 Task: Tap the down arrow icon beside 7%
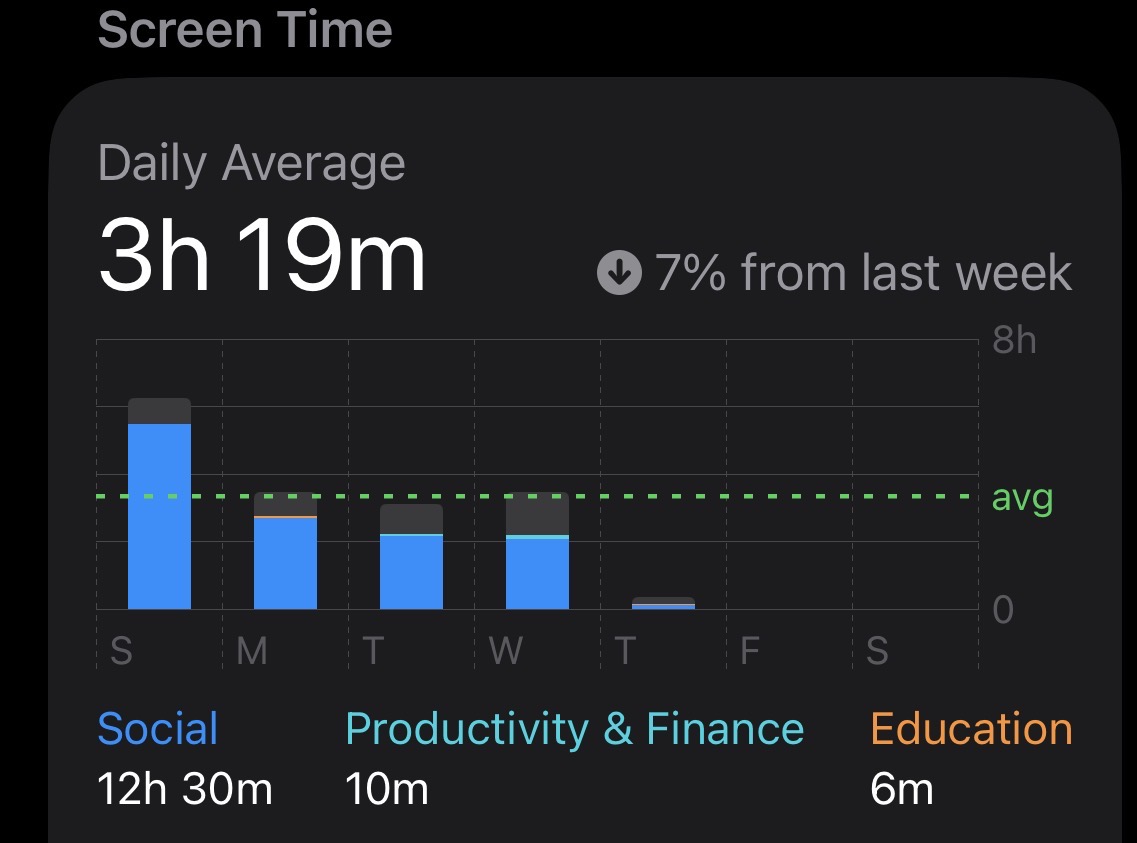tap(619, 273)
